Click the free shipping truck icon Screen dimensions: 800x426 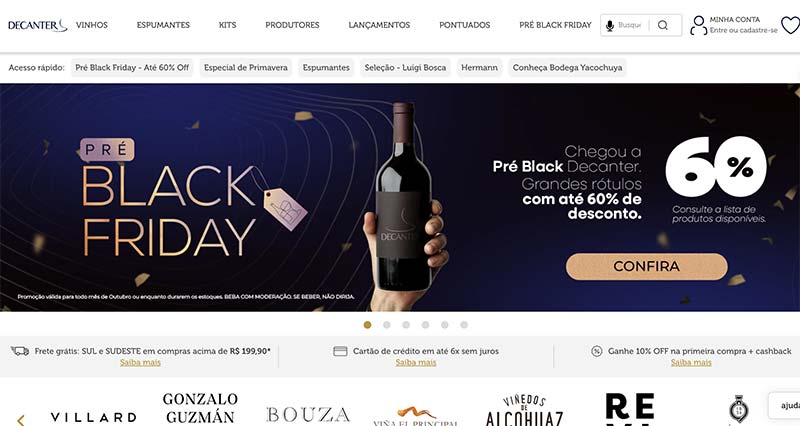(20, 351)
